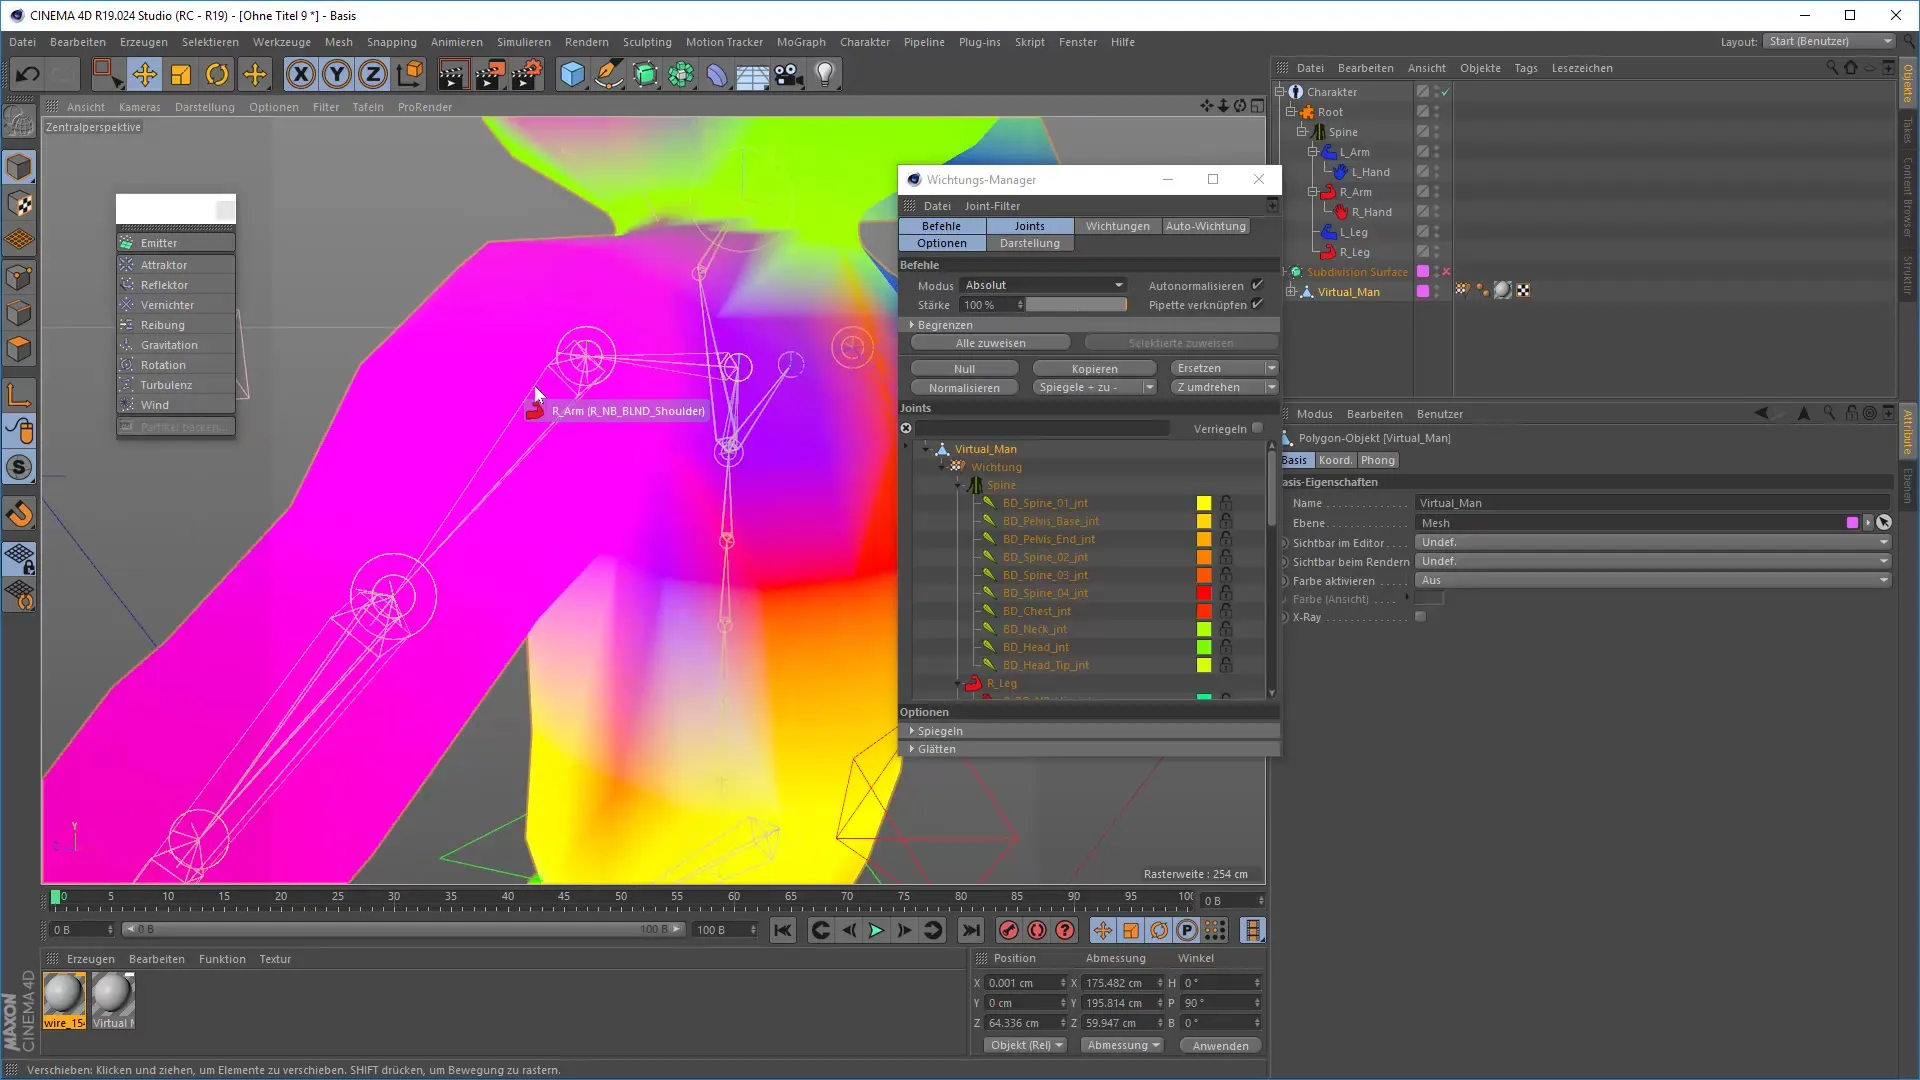Screen dimensions: 1920x1080
Task: Jump to end of timeline
Action: click(971, 930)
